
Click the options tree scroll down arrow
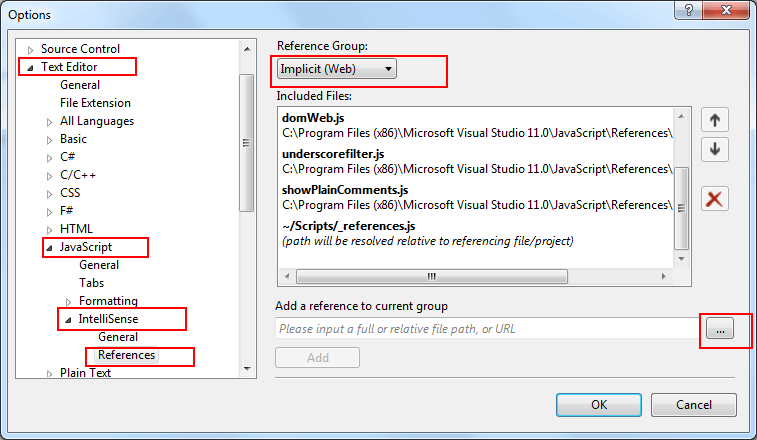click(x=247, y=369)
